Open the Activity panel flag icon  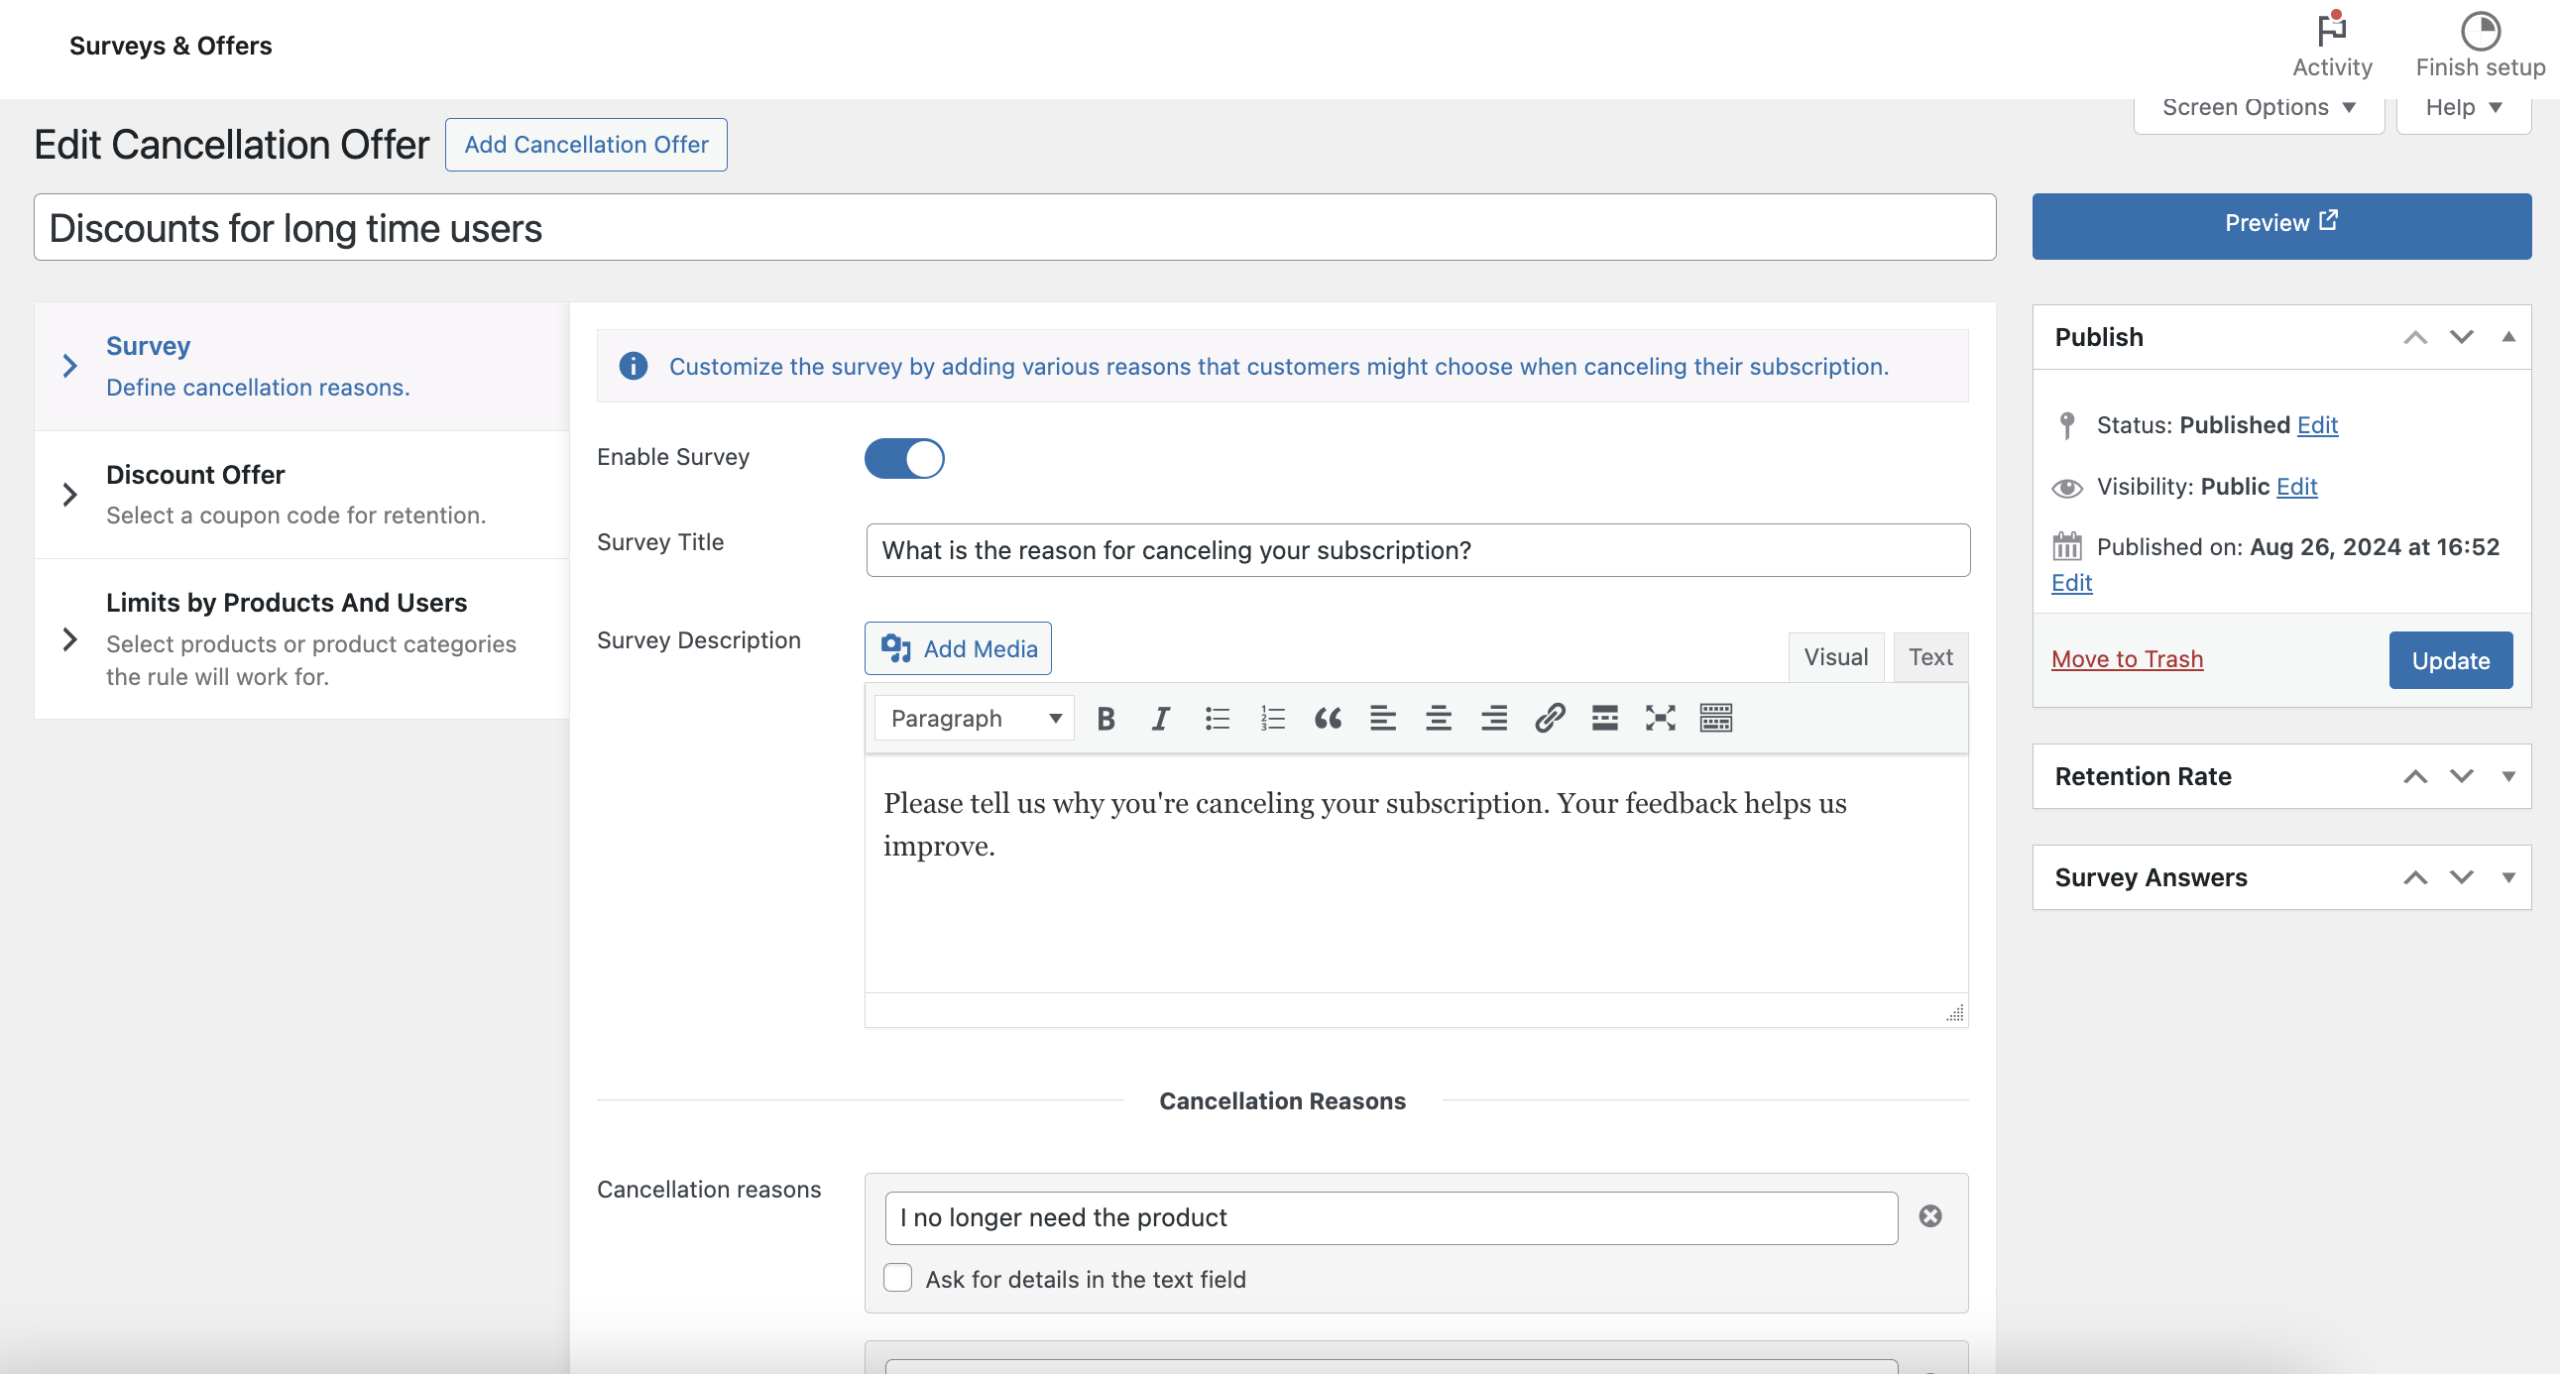tap(2332, 30)
